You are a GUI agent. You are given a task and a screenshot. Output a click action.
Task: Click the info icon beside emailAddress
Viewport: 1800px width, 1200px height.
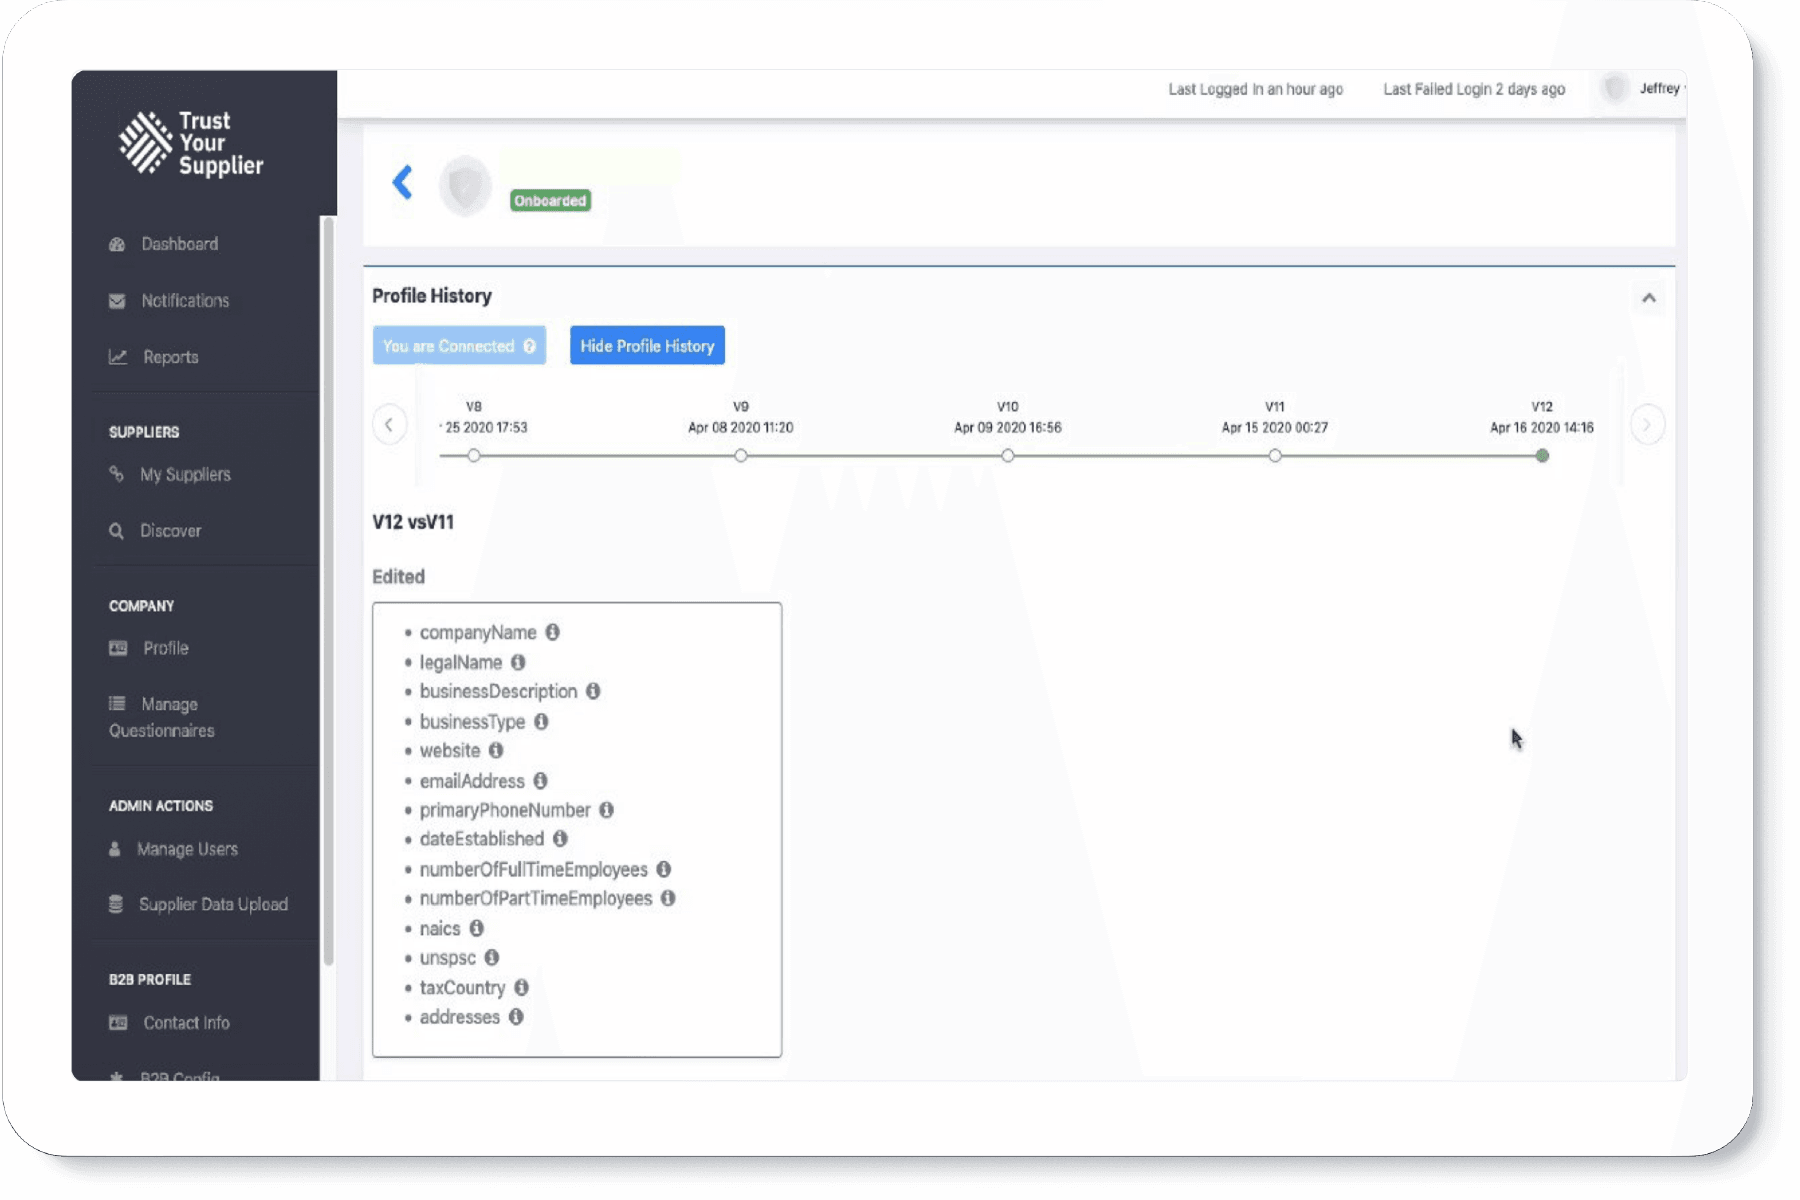point(540,780)
